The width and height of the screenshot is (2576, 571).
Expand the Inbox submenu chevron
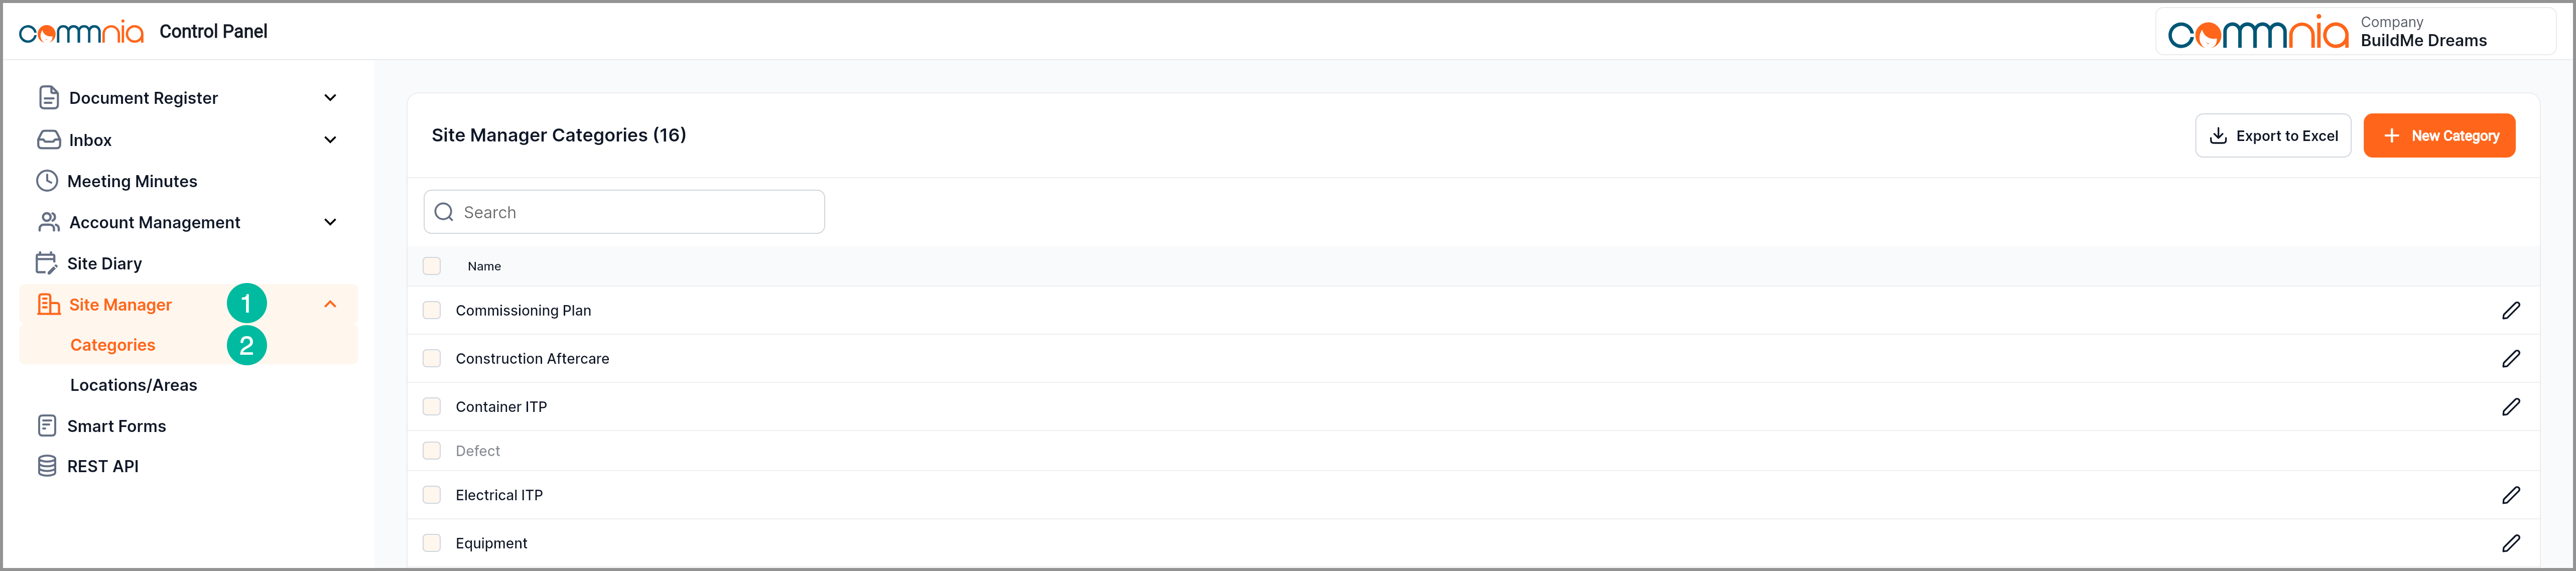click(x=330, y=140)
